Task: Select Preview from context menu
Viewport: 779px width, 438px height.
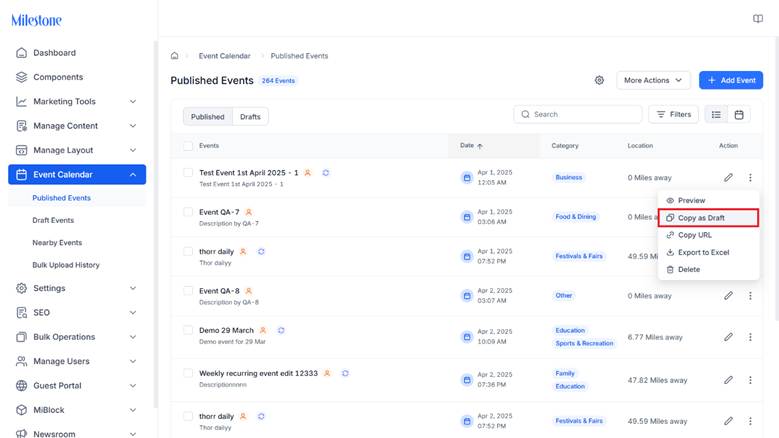Action: coord(708,200)
